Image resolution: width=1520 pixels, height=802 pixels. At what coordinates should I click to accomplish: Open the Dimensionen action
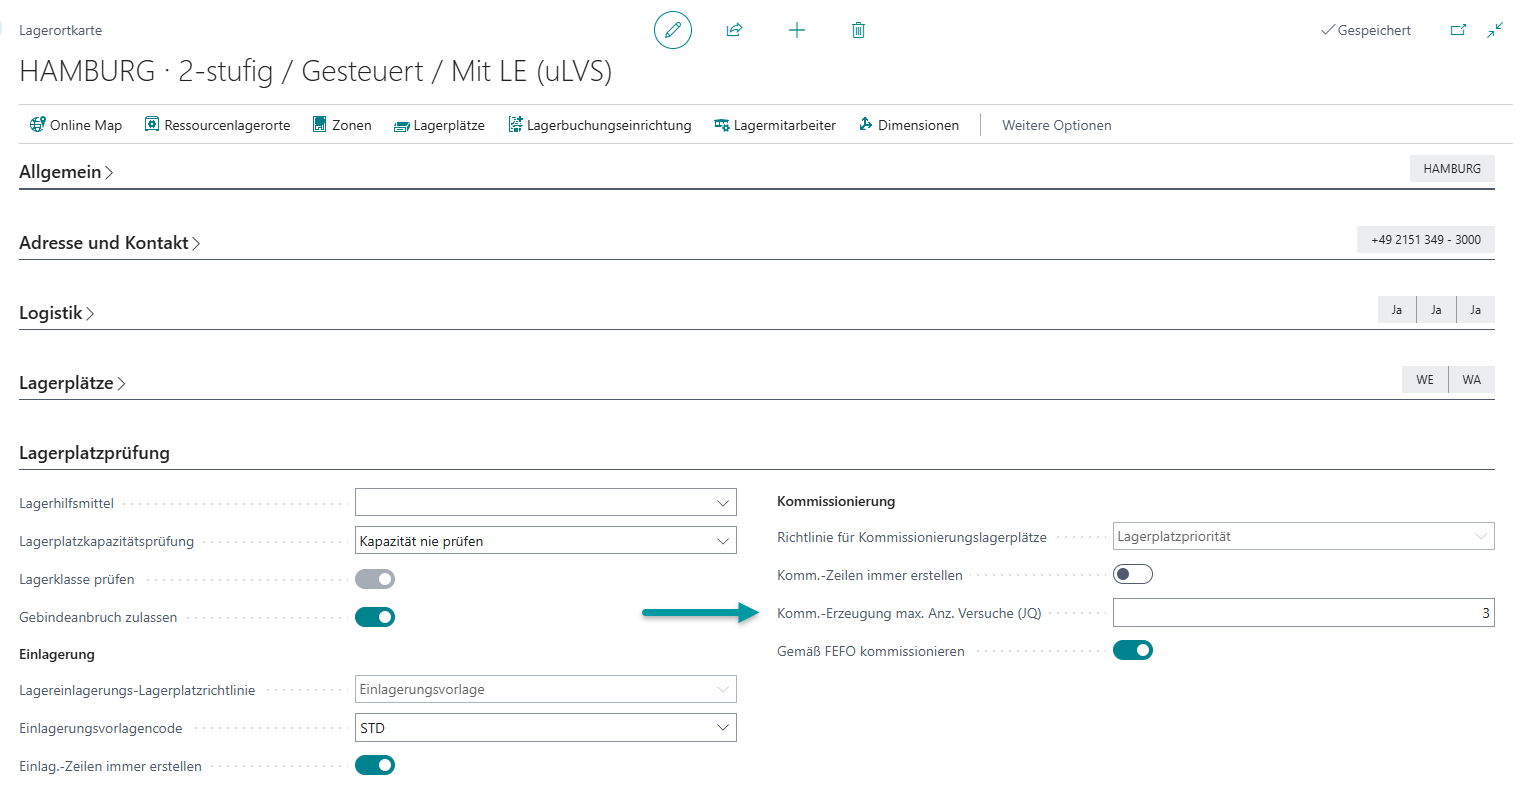(x=909, y=125)
